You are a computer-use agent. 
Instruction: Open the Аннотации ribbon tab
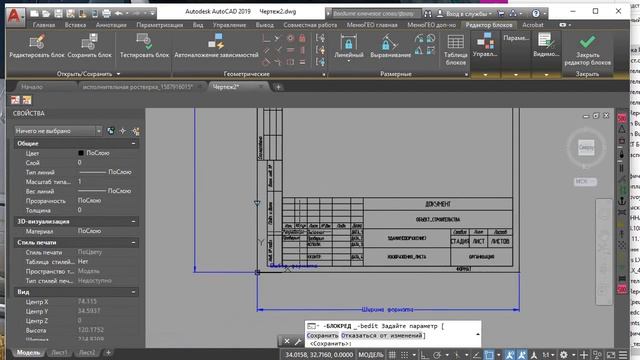click(111, 25)
